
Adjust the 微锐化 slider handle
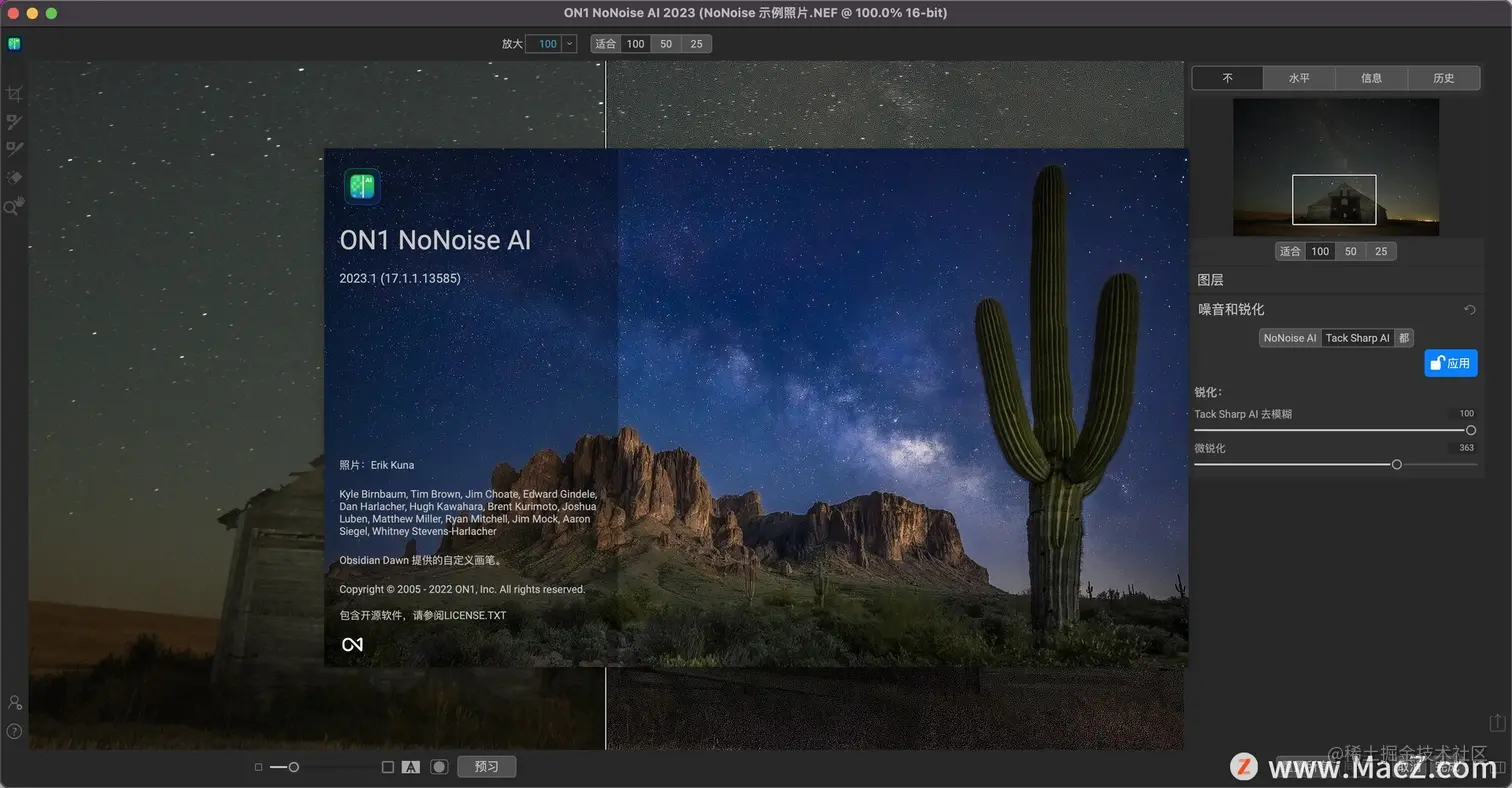coord(1396,464)
